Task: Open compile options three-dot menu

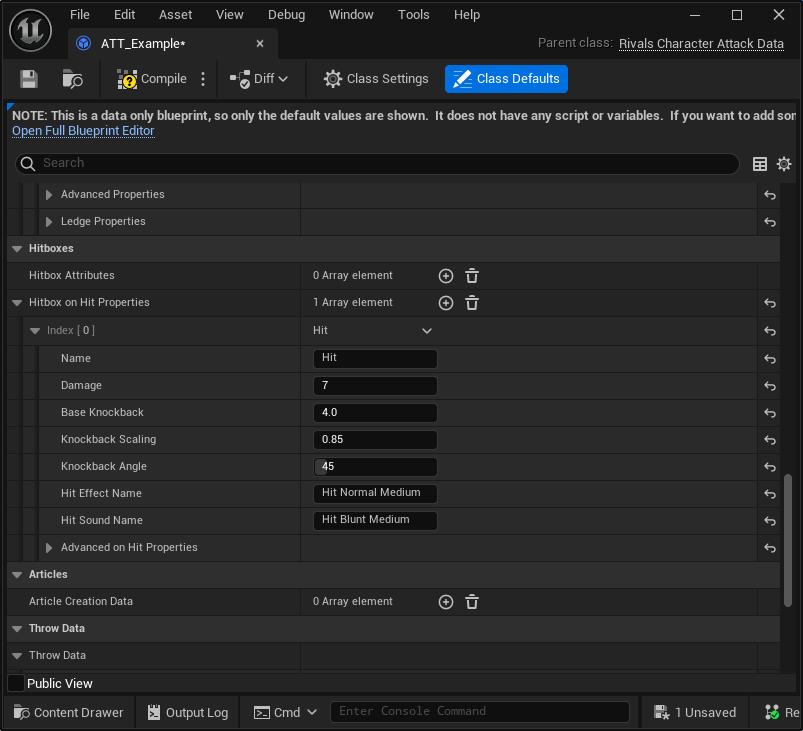Action: [203, 79]
